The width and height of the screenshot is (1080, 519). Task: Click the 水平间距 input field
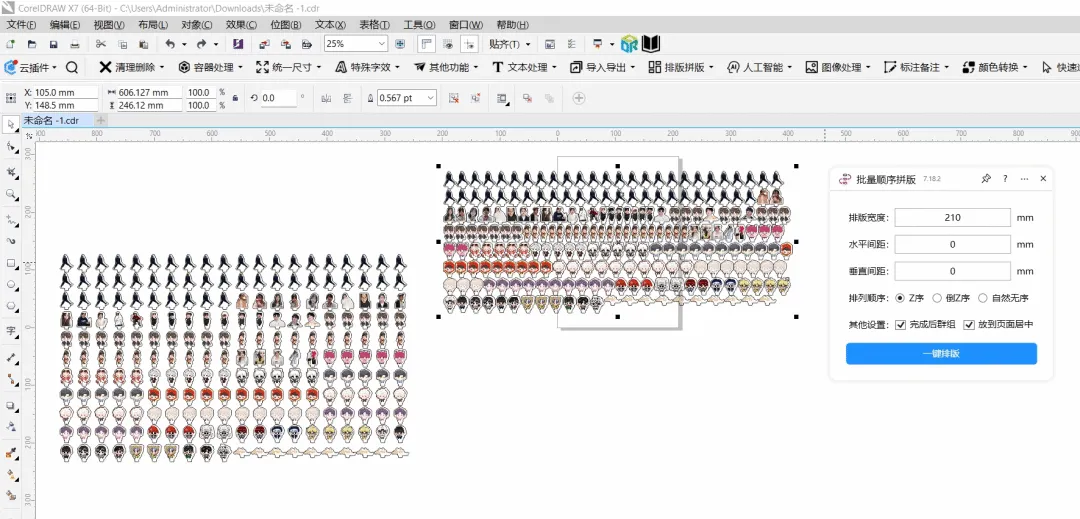pos(953,244)
